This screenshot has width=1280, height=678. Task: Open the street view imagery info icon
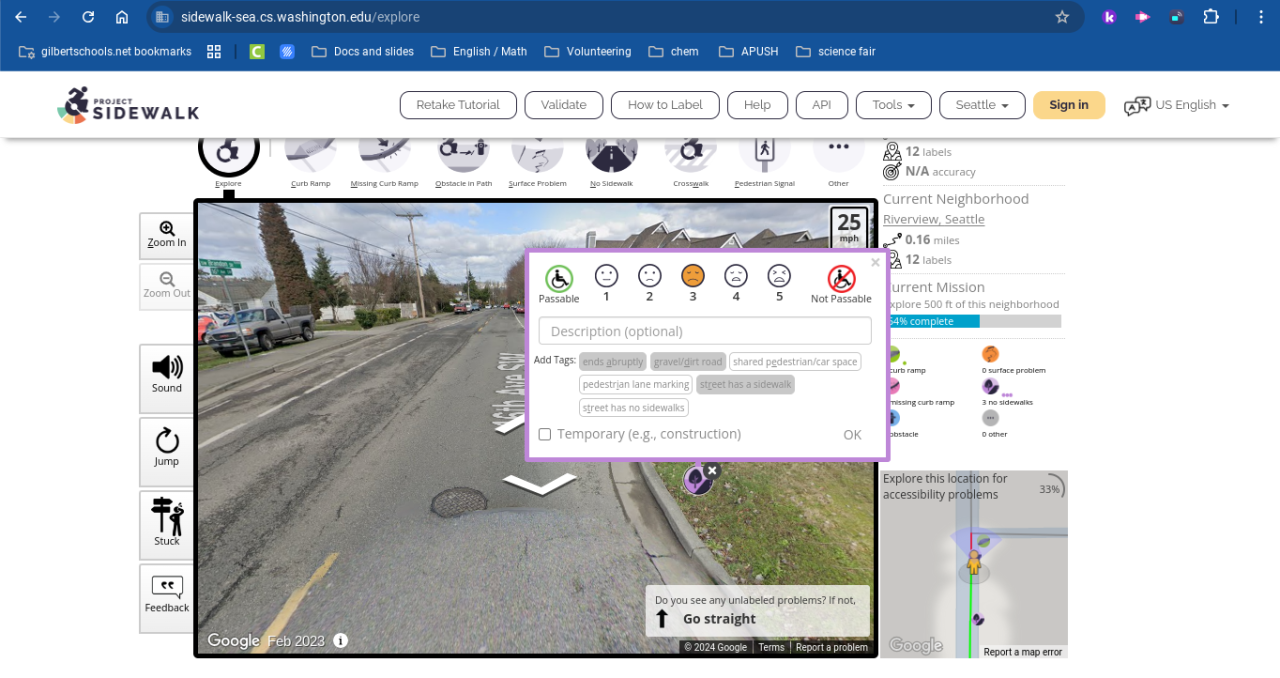(341, 641)
